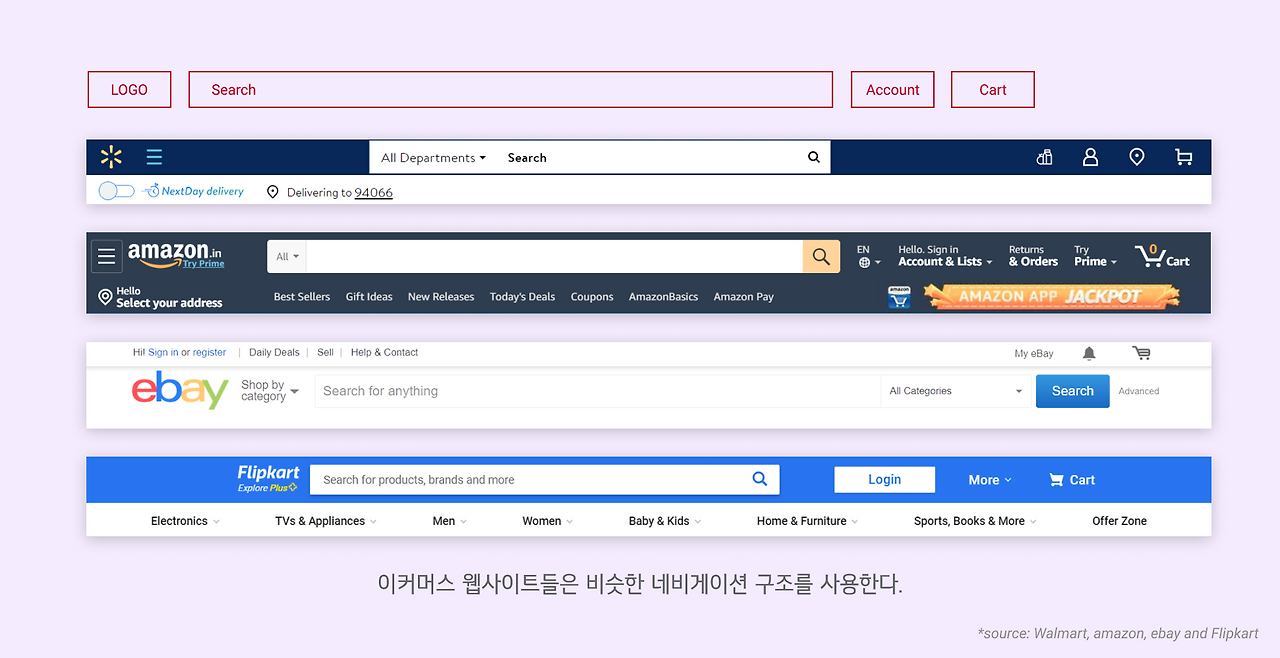The image size is (1280, 658).
Task: Click the Walmart spark logo
Action: 111,157
